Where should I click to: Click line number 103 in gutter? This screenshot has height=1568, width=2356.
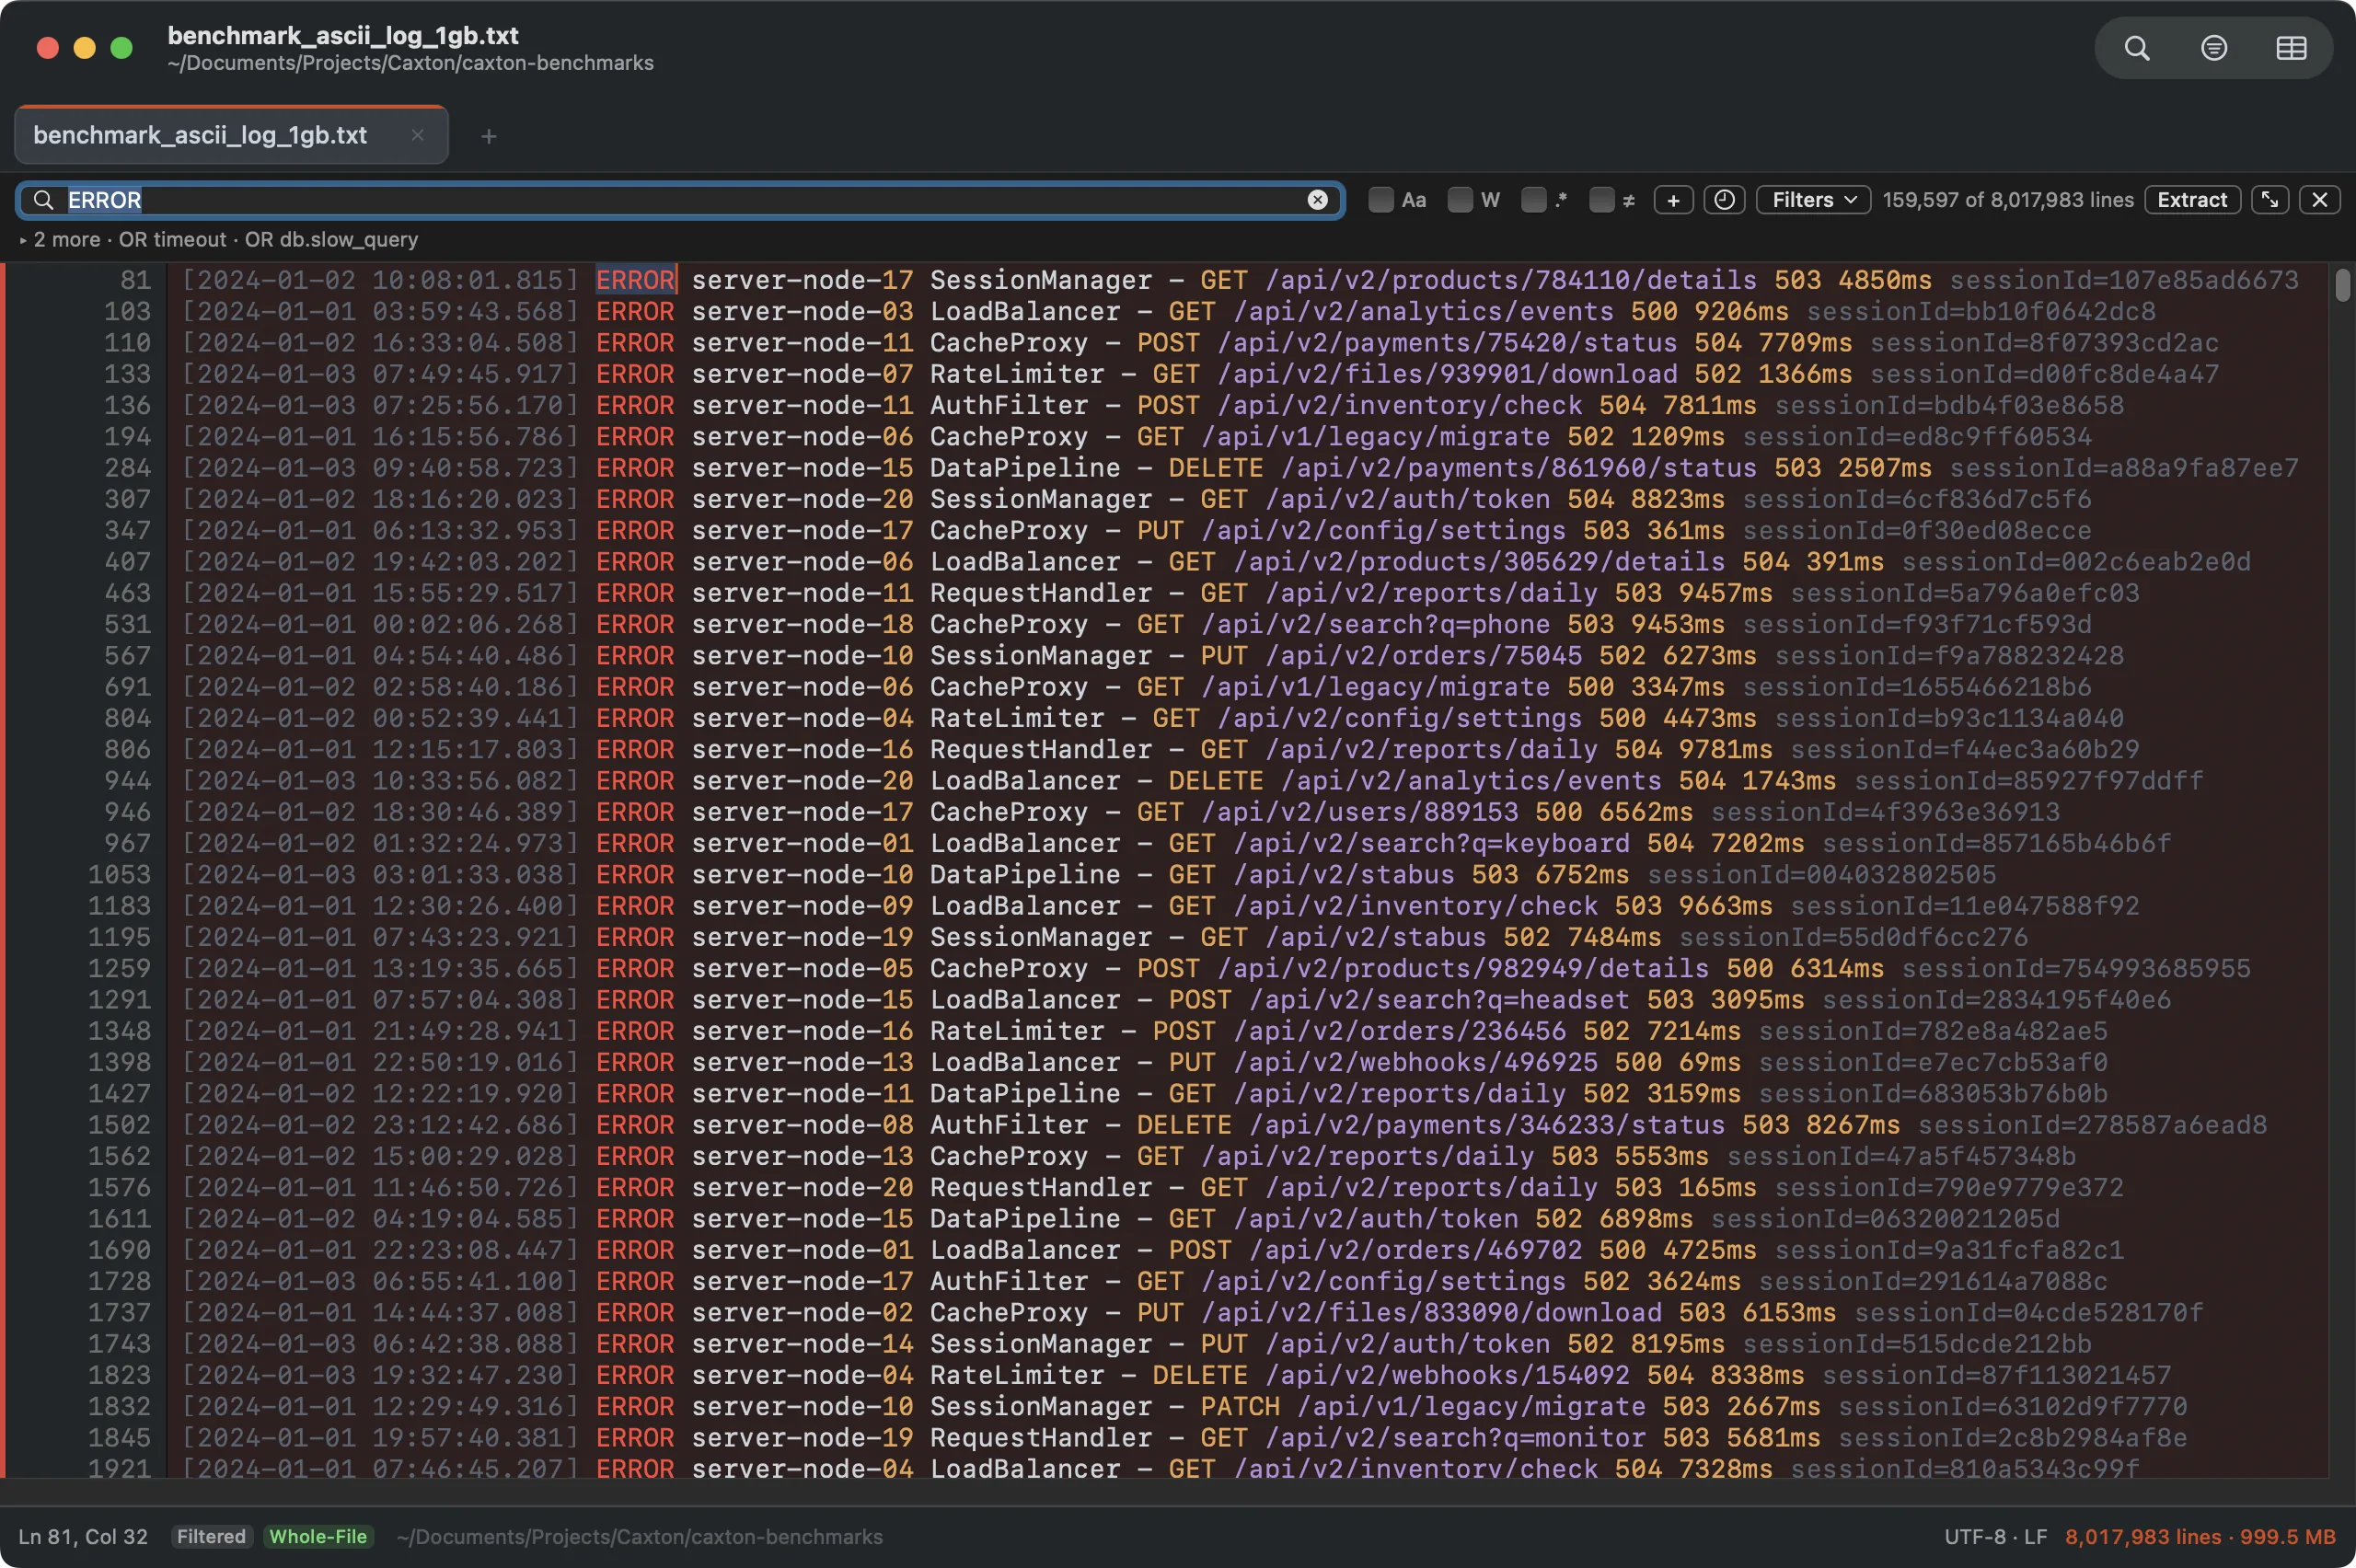[127, 311]
